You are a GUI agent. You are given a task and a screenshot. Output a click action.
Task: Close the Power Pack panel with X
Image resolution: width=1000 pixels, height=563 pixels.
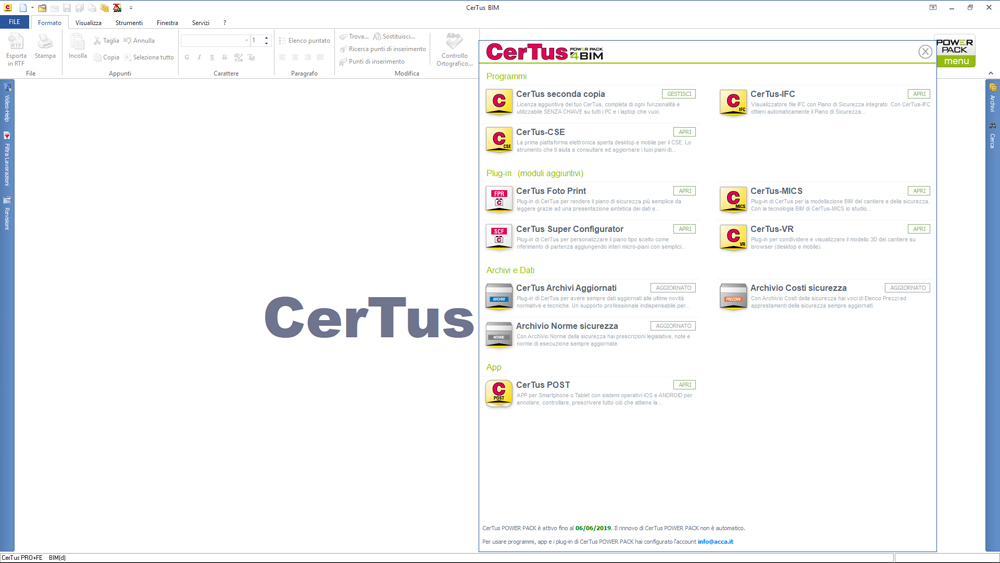click(x=925, y=52)
